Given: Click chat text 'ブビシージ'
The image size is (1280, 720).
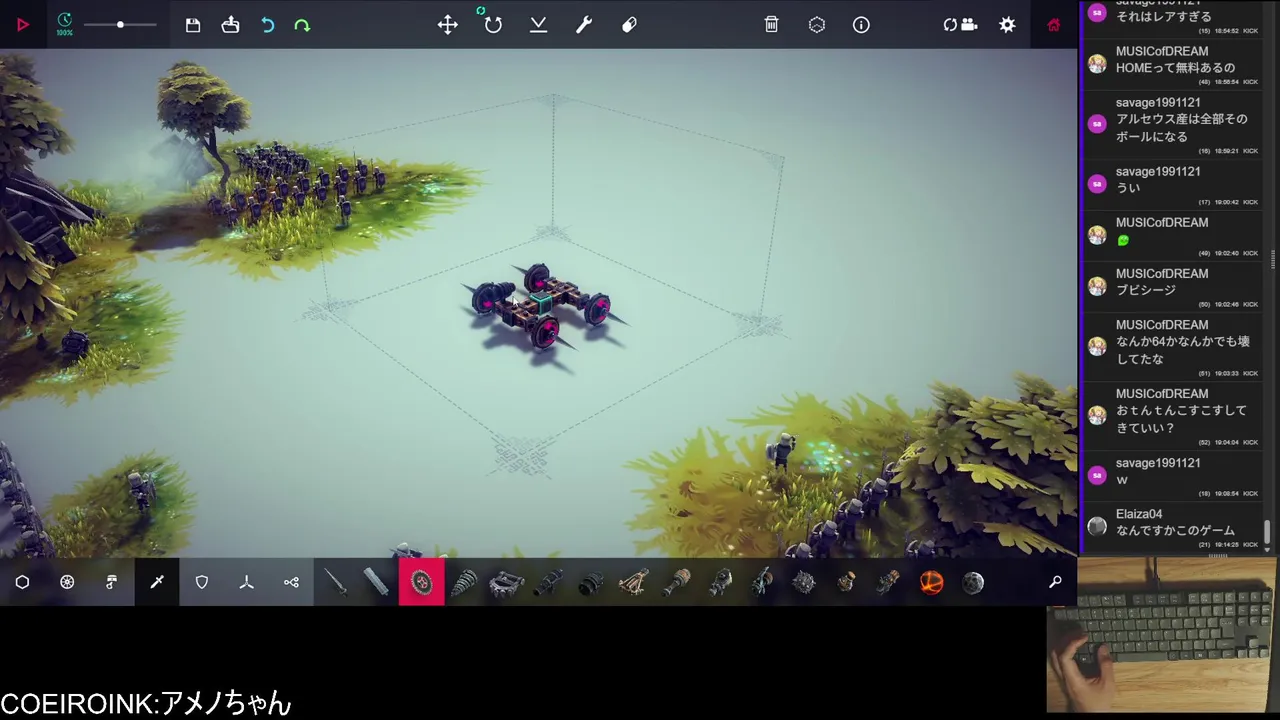Looking at the screenshot, I should point(1146,290).
